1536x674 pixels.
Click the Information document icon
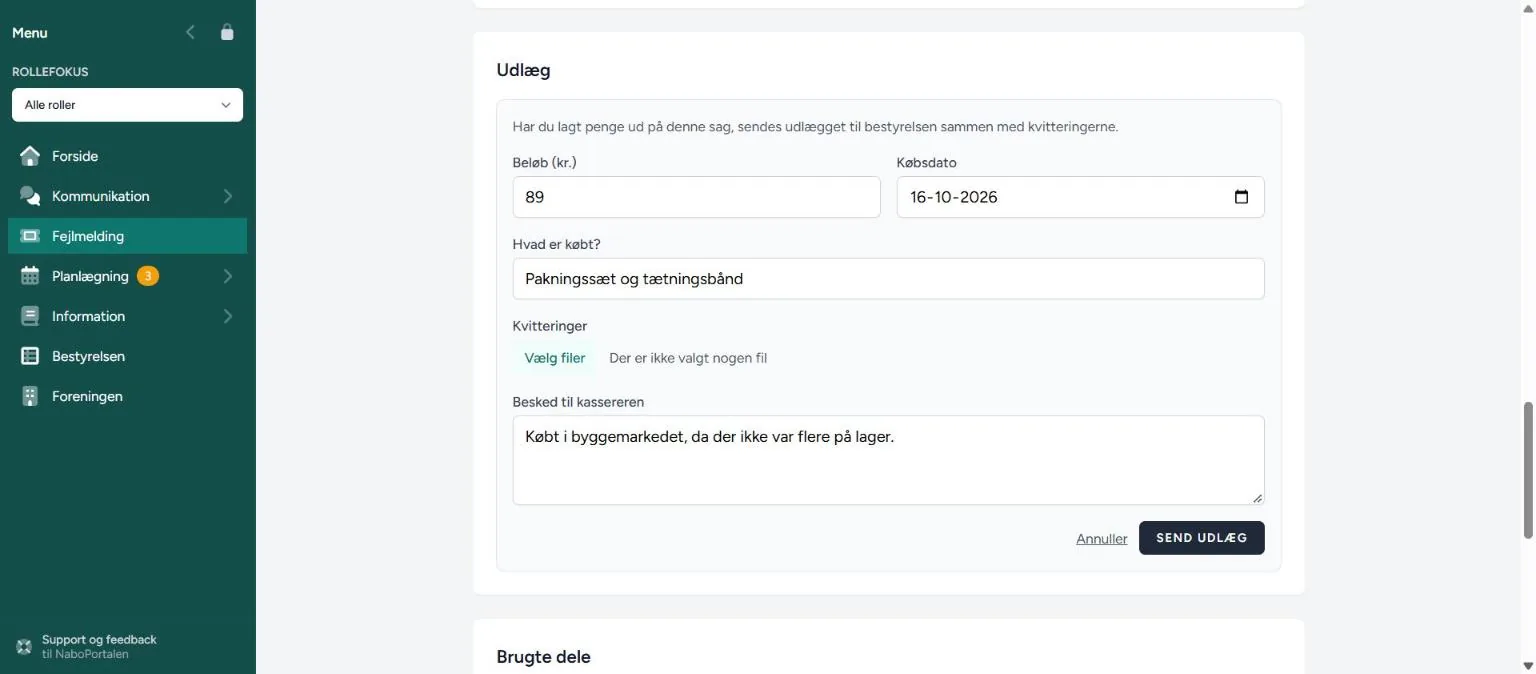click(x=30, y=316)
